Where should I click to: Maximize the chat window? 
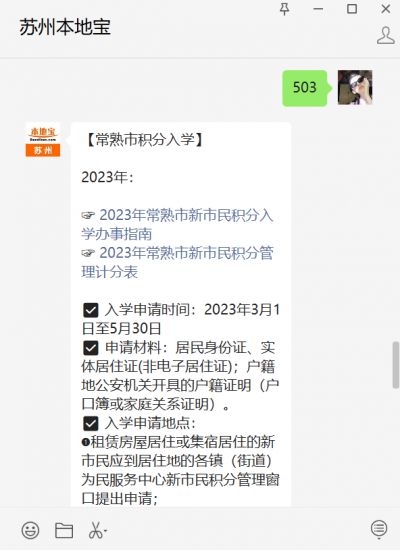click(352, 9)
